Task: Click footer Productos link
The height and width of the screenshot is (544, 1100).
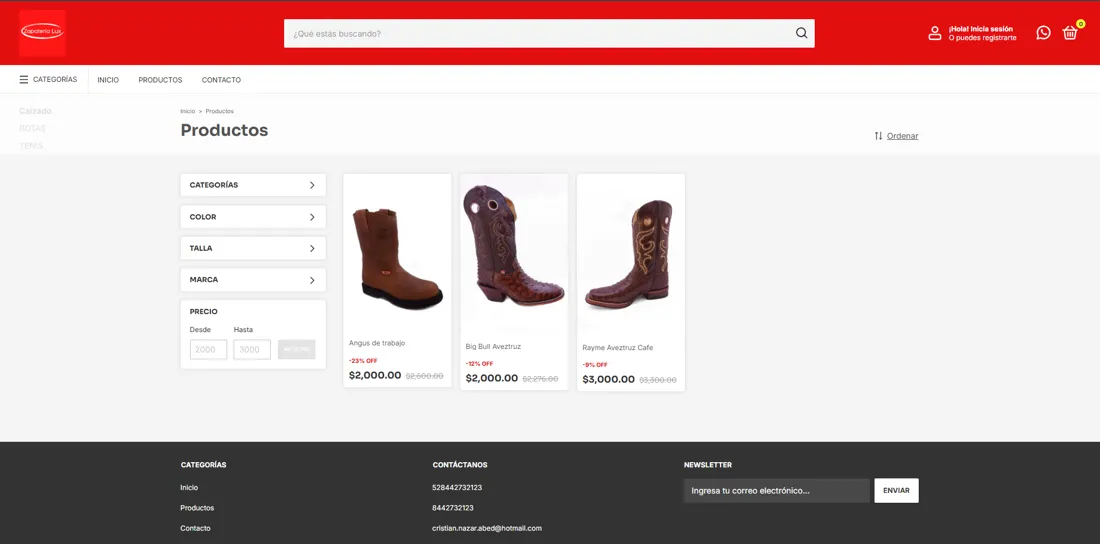Action: point(197,507)
